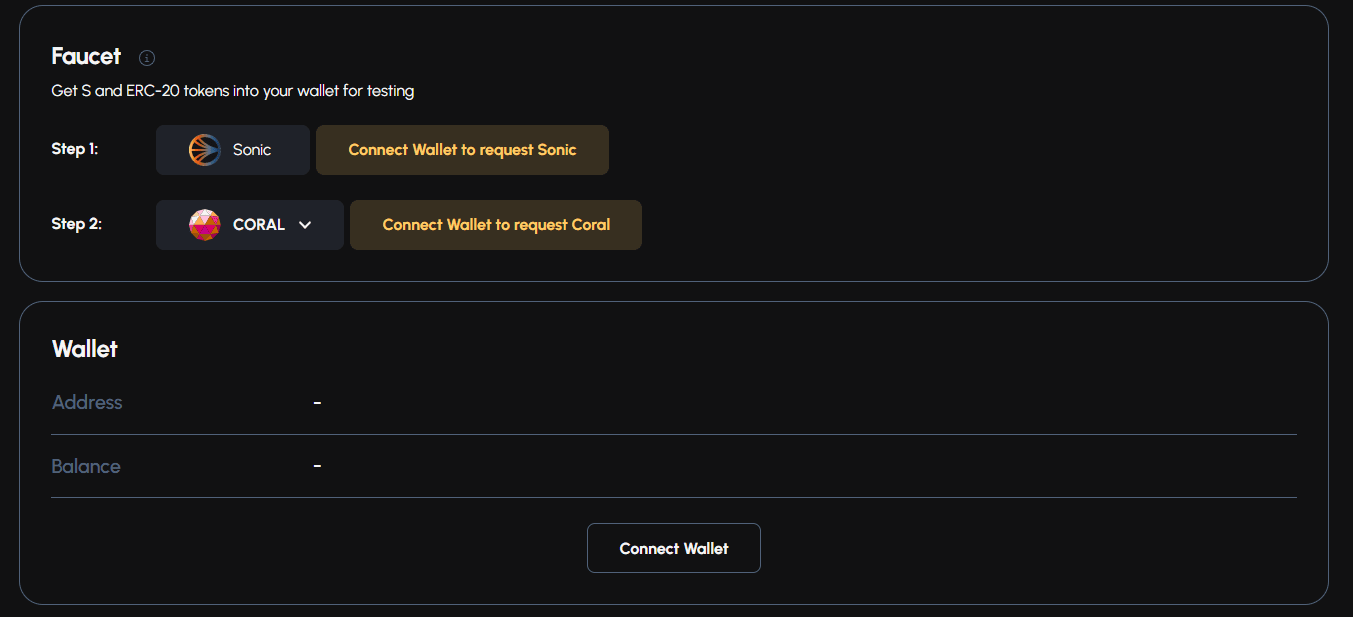Select the Sonic token name text
Screen dimensions: 1353x617
click(252, 150)
